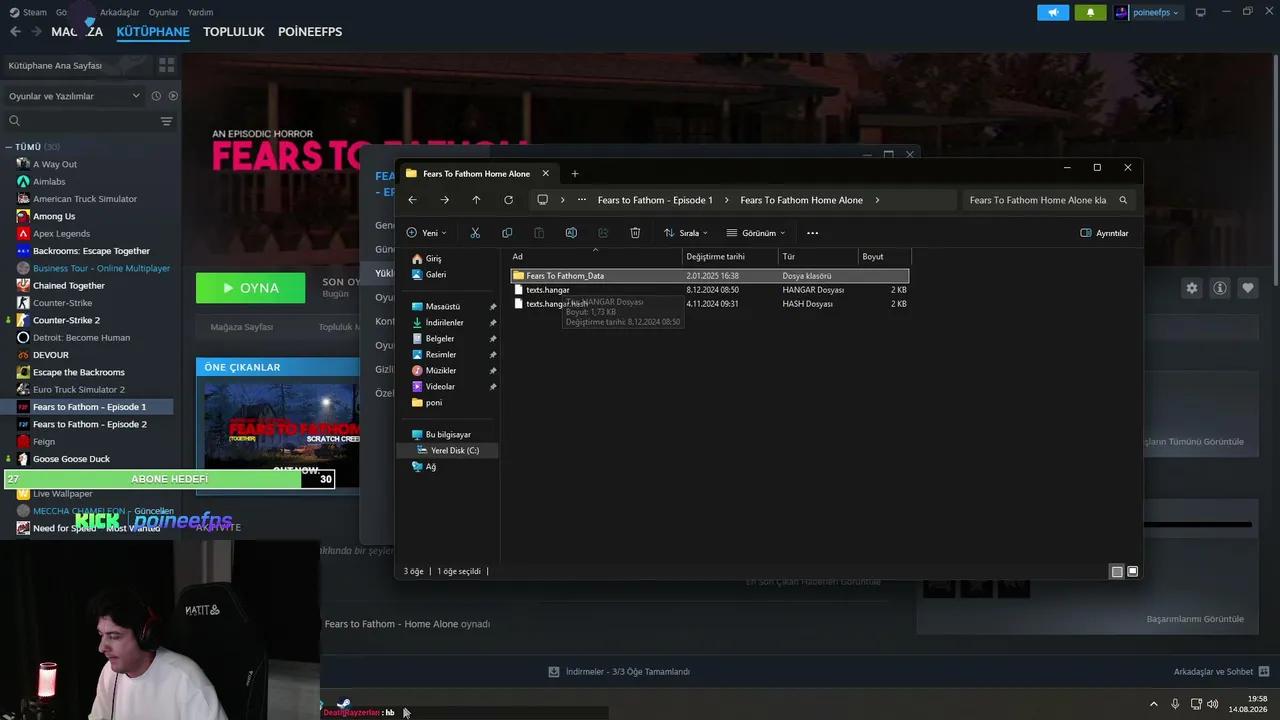Switch Explorer to large thumbnails layout icon
Viewport: 1280px width, 720px height.
[x=1132, y=572]
